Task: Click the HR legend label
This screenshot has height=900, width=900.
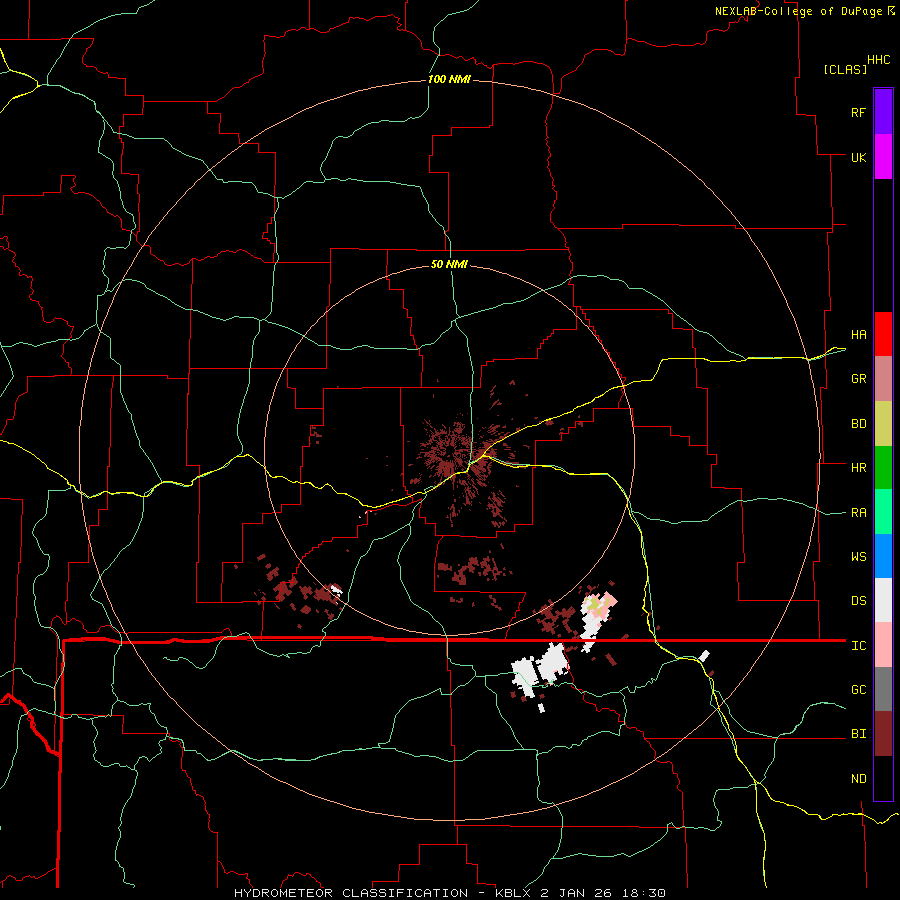Action: 858,468
